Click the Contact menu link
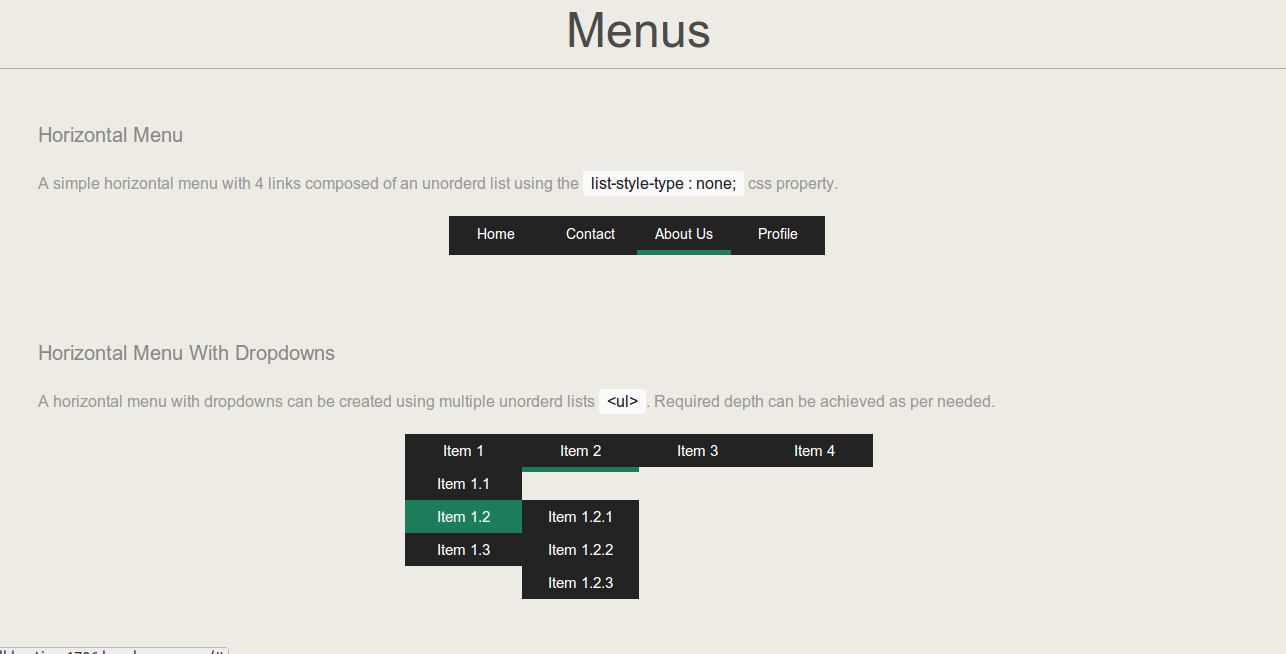The width and height of the screenshot is (1286, 654). 590,234
